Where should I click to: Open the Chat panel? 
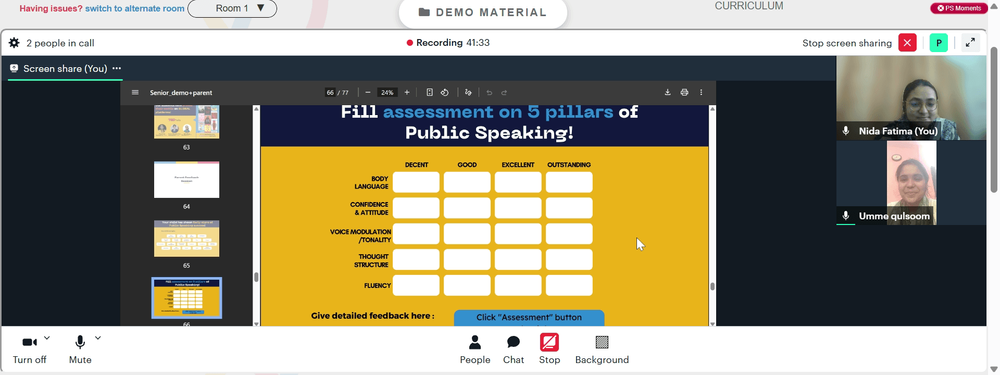pos(513,349)
